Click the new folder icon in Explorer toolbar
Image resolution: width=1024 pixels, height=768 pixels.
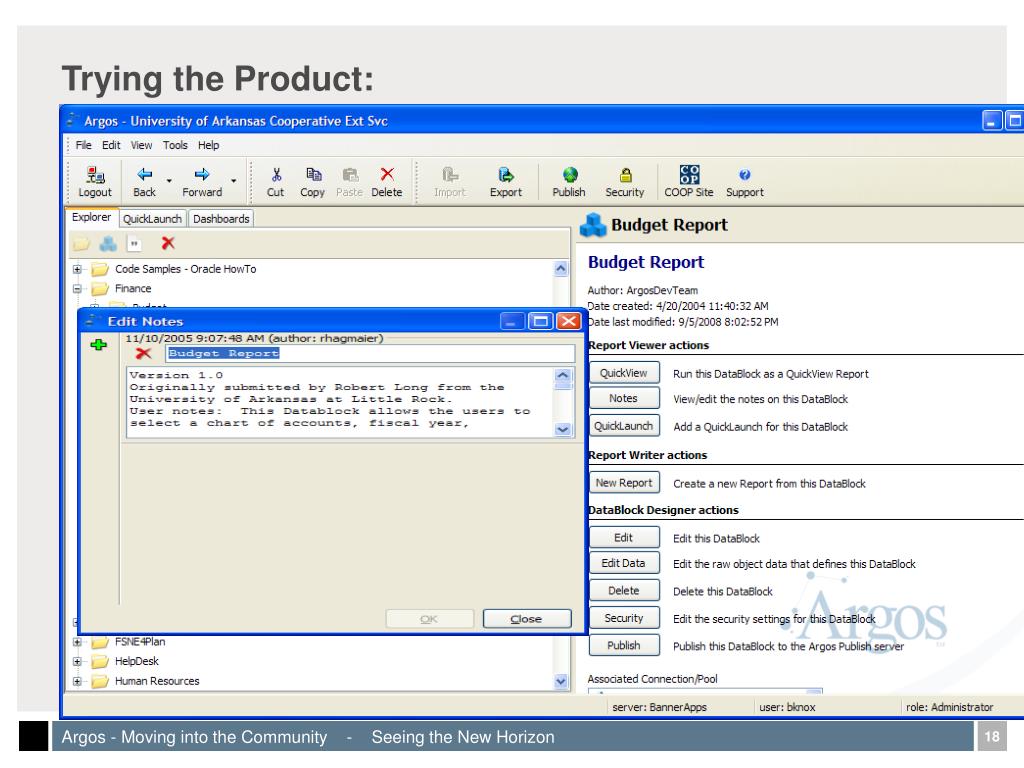coord(81,244)
